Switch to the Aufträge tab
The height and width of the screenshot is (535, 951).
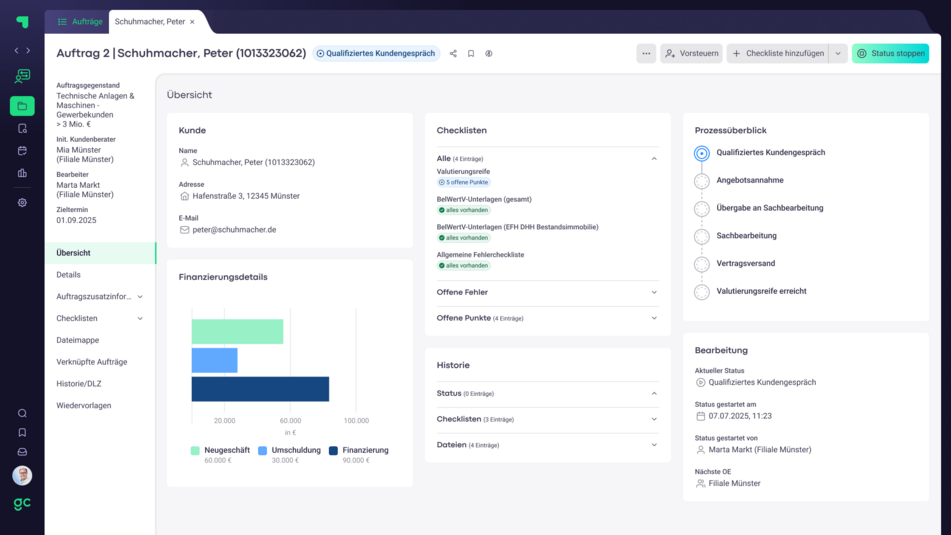click(79, 21)
